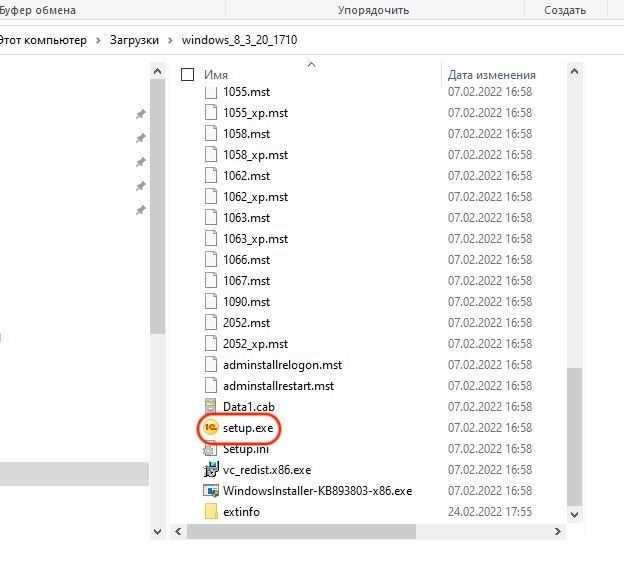
Task: Click the file icon of 1062.mst
Action: tap(211, 176)
